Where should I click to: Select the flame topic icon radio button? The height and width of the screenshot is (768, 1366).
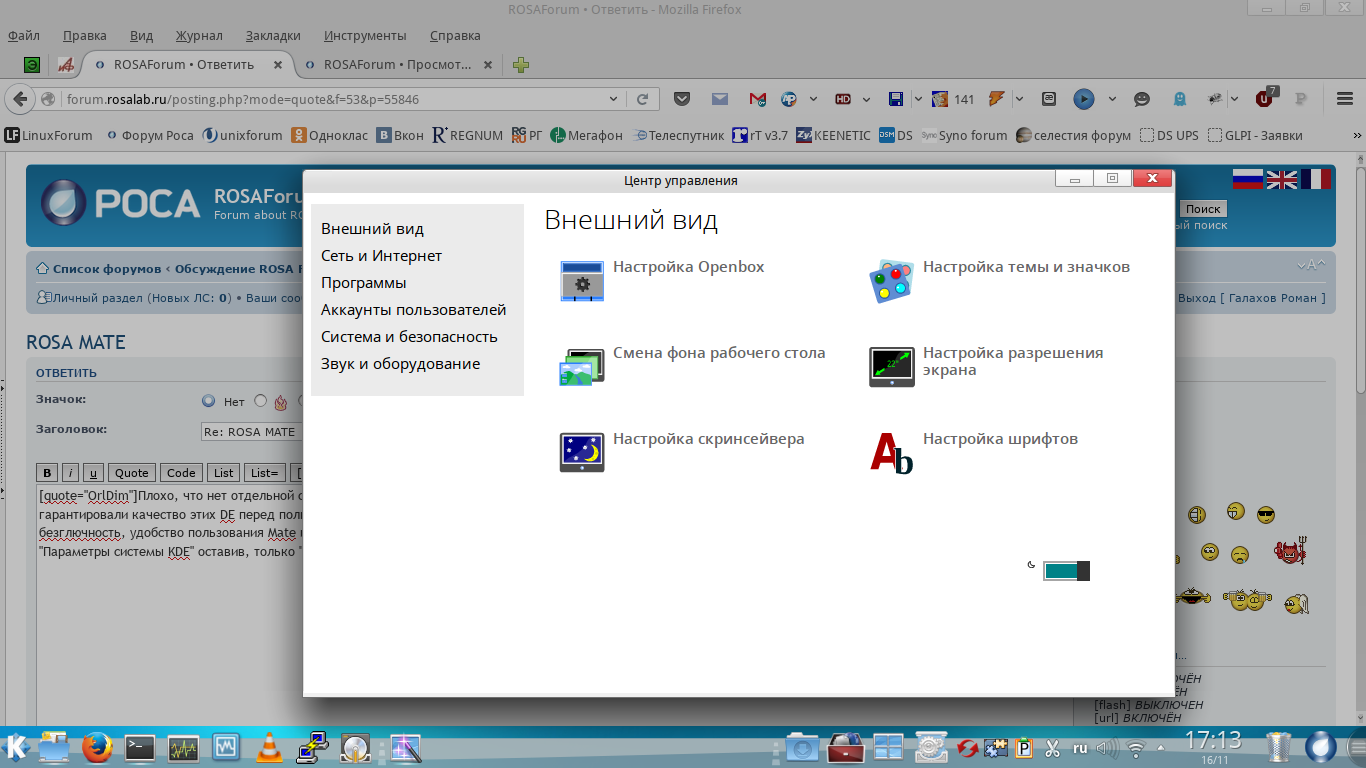tap(261, 401)
